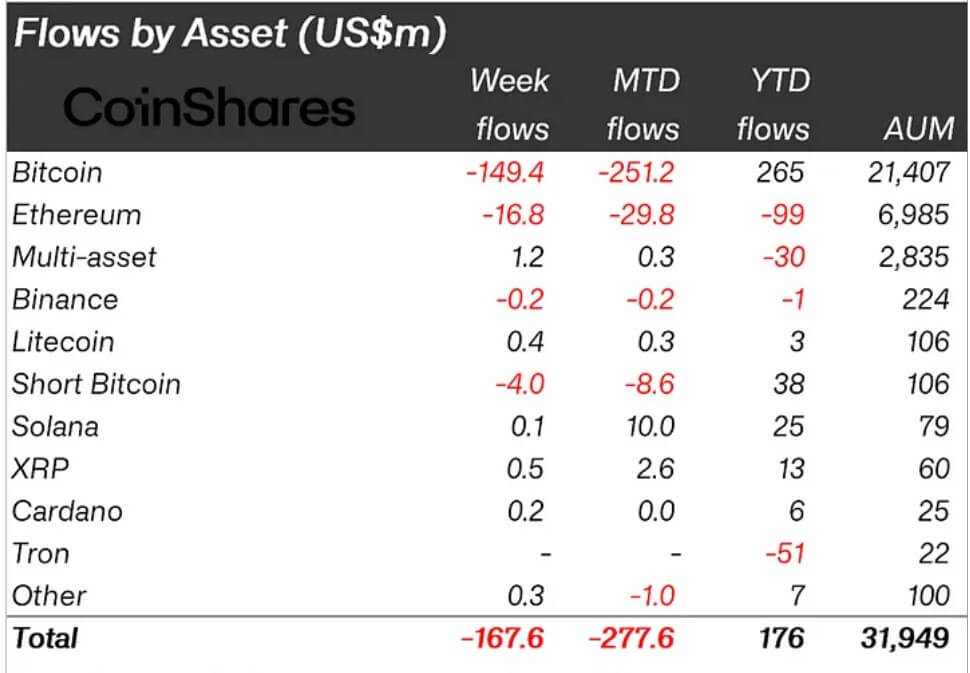Select the Other row label
Image resolution: width=970 pixels, height=673 pixels.
click(49, 596)
